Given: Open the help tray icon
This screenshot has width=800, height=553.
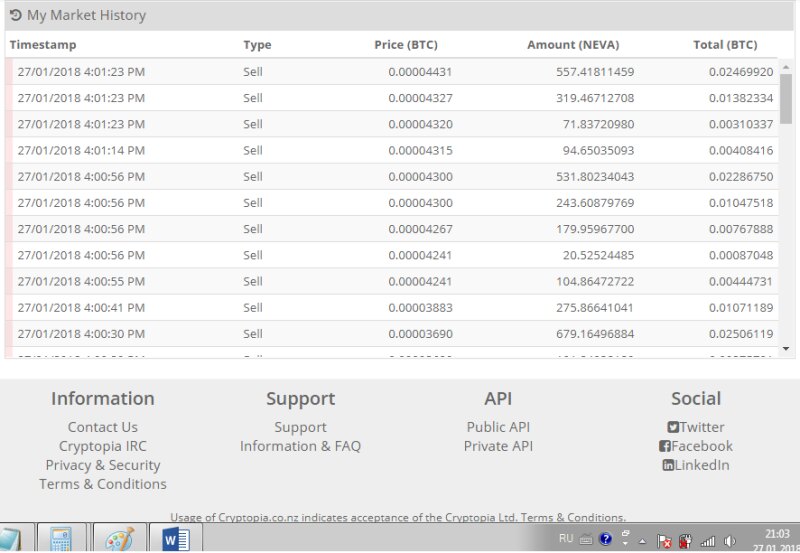Looking at the screenshot, I should point(605,539).
